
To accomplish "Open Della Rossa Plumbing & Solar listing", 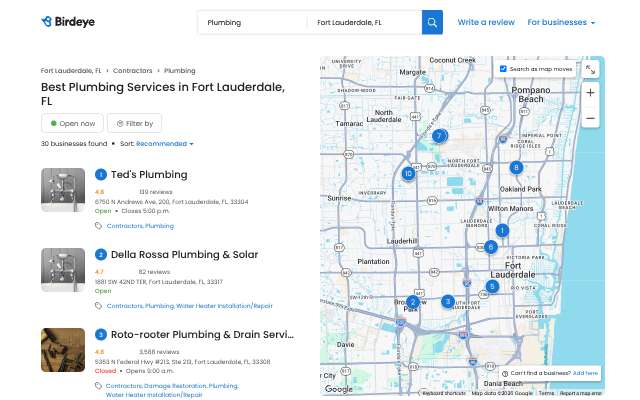I will pos(184,255).
